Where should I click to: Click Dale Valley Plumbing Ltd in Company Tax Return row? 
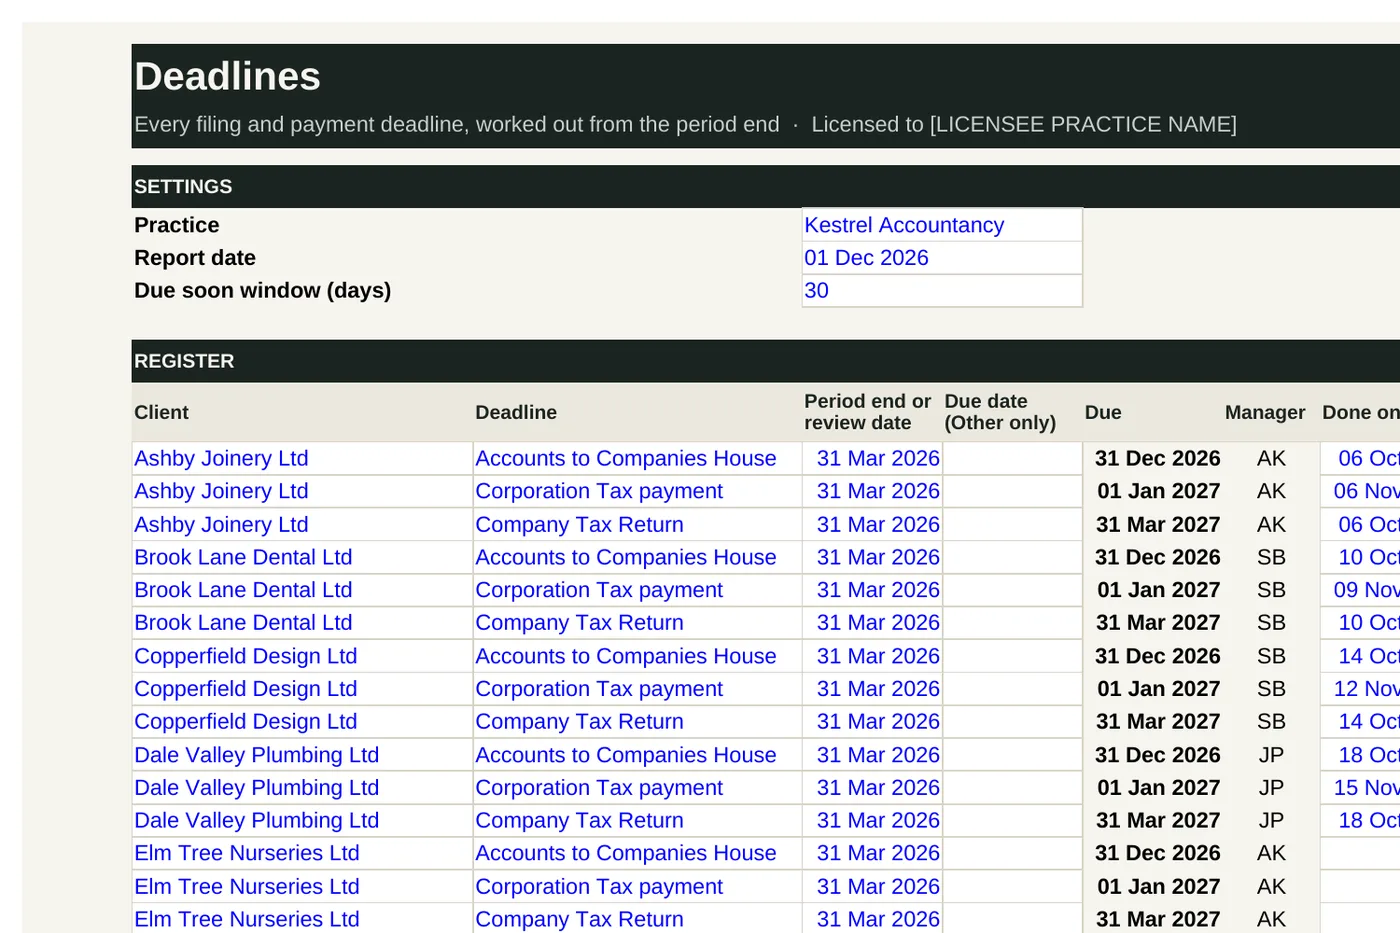click(x=302, y=820)
